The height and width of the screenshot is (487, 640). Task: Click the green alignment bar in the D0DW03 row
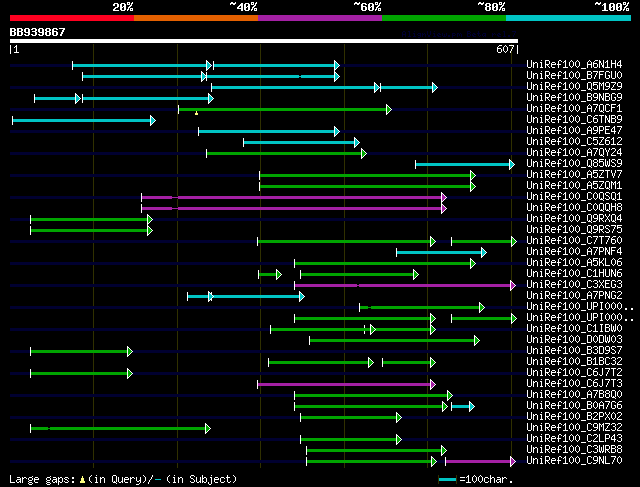pyautogui.click(x=394, y=340)
